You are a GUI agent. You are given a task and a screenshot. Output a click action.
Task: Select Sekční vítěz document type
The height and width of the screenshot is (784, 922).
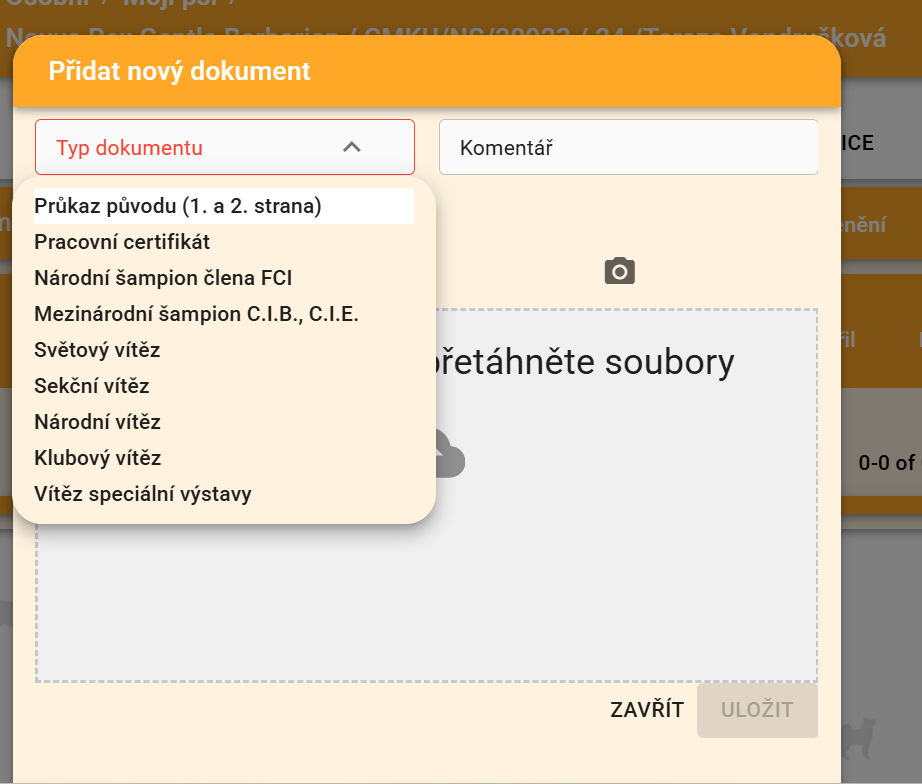(x=92, y=386)
